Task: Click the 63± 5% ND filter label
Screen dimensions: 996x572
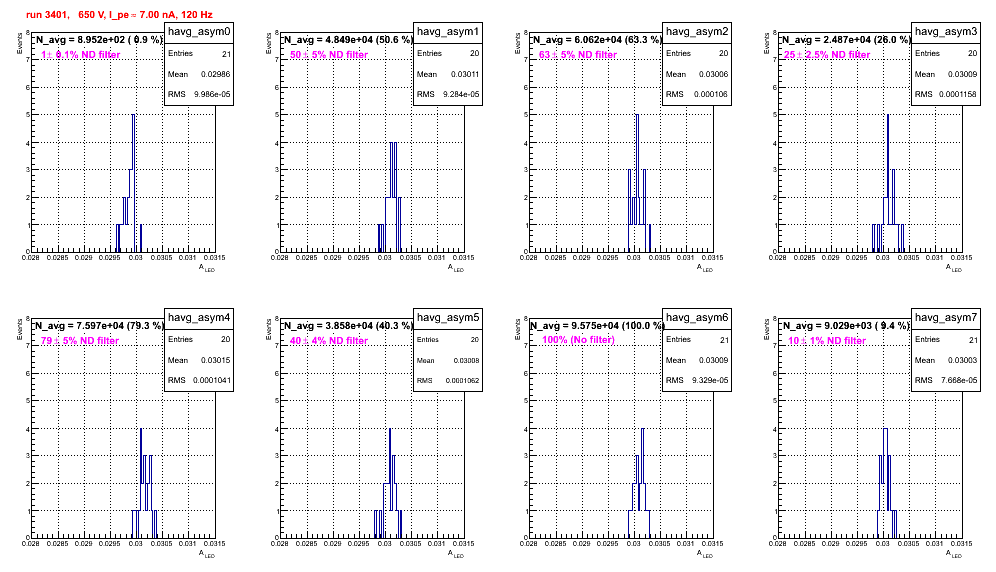Action: (x=578, y=55)
